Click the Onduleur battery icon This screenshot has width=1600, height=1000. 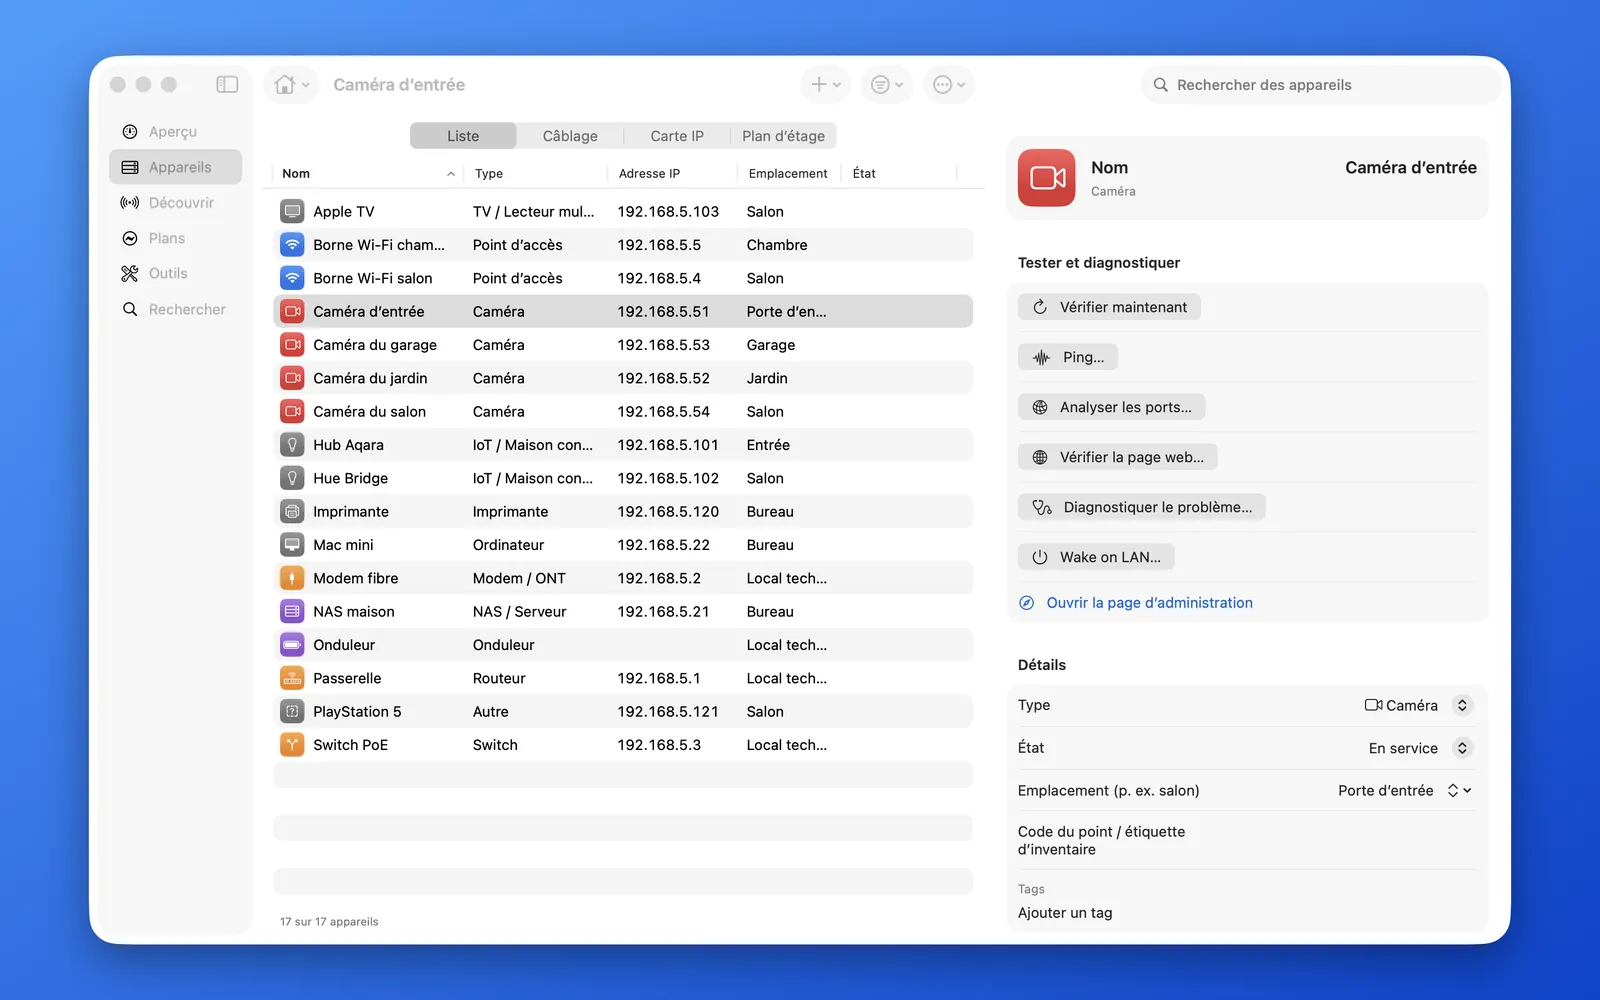point(292,645)
